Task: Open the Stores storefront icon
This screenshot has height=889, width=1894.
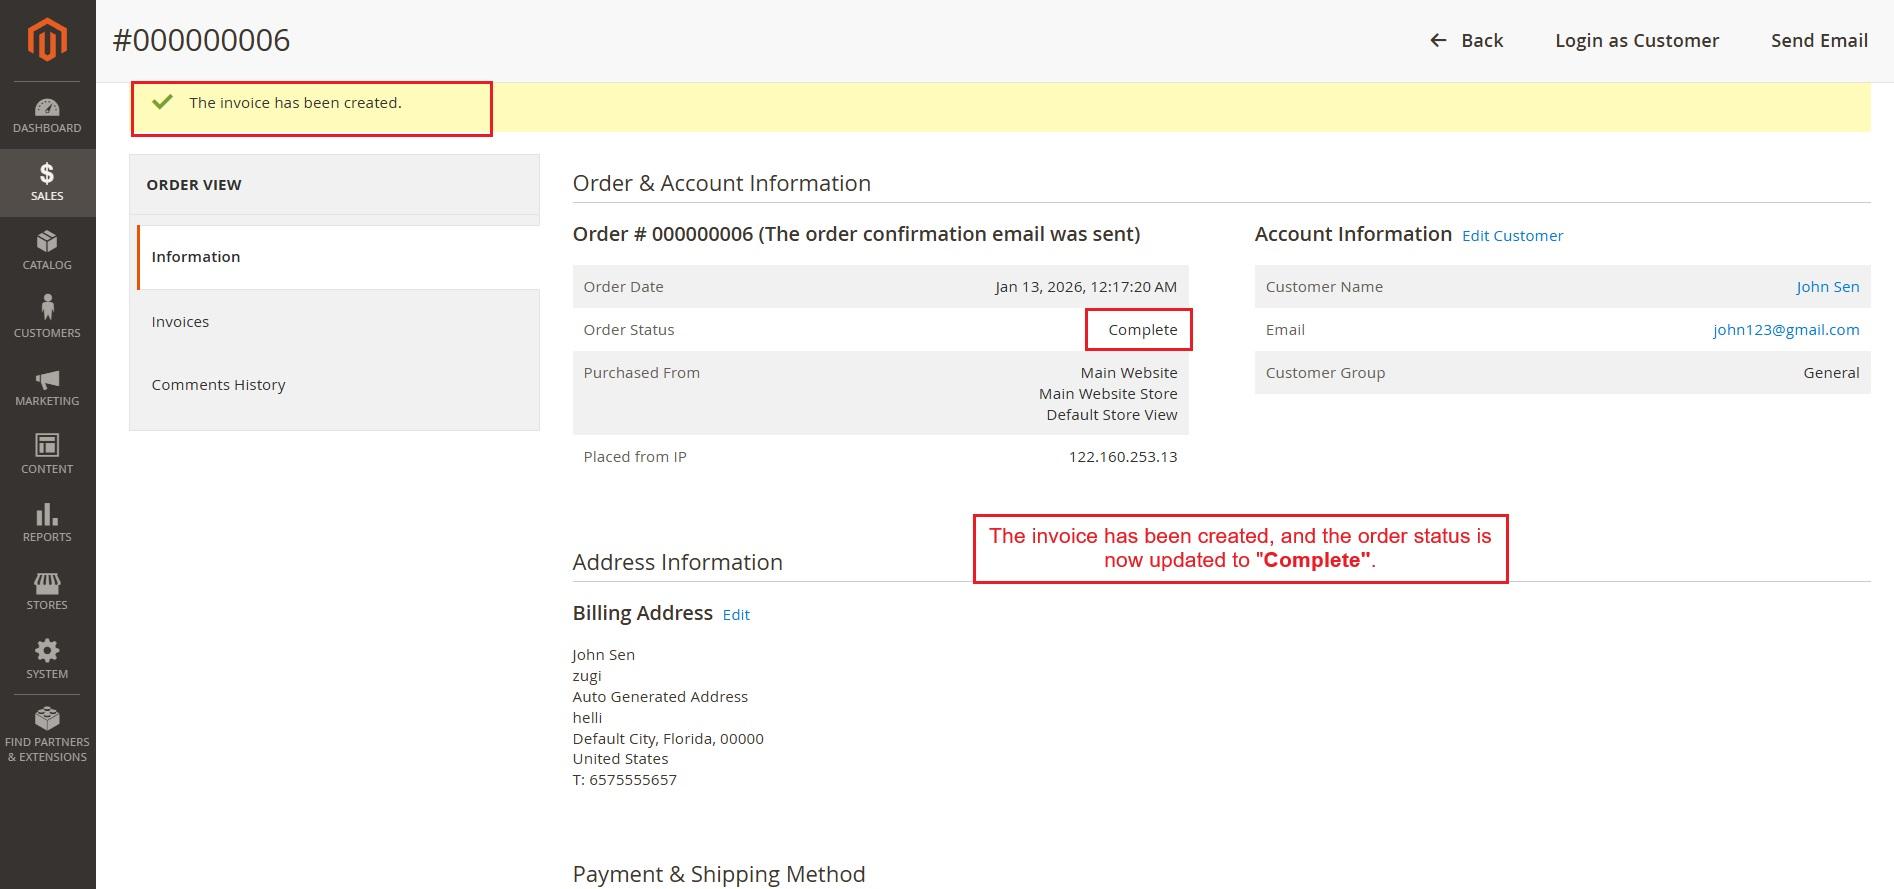Action: point(47,583)
